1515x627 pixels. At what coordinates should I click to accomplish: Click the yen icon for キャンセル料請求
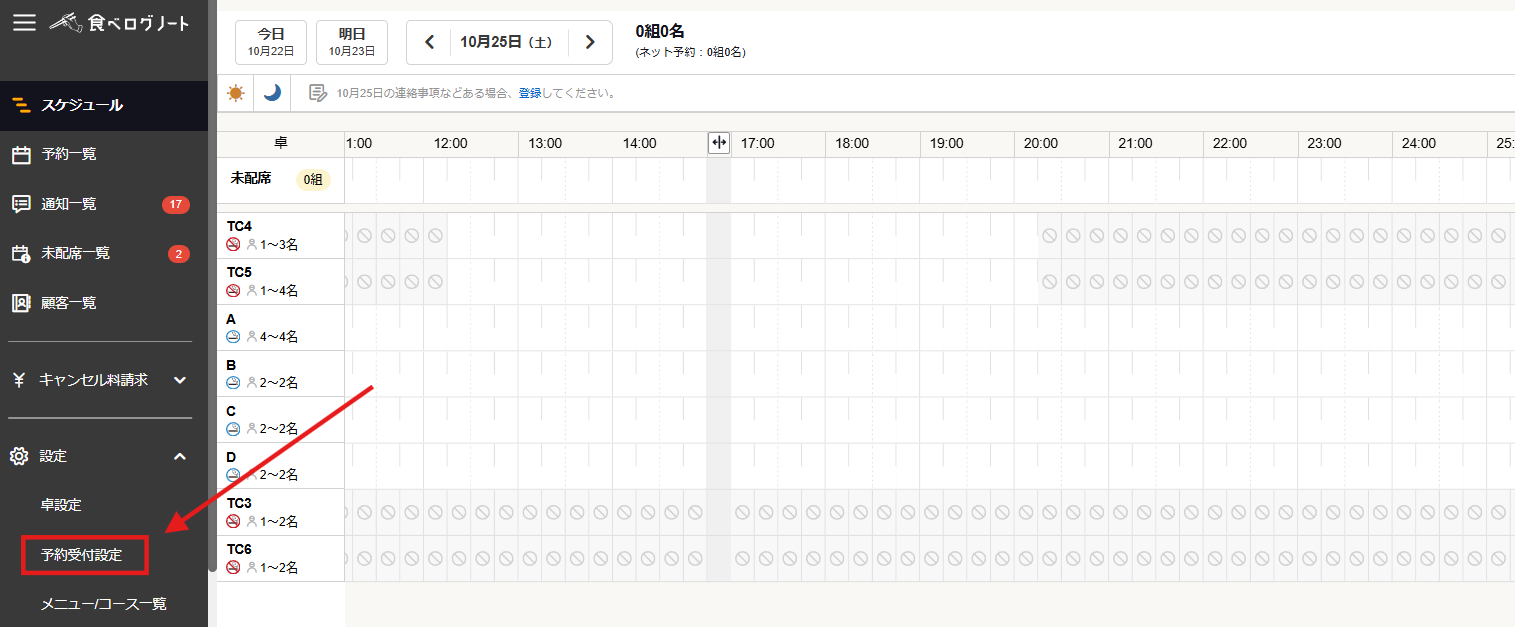(19, 380)
